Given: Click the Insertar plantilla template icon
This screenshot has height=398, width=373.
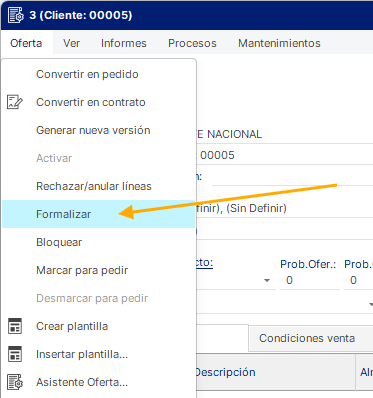Looking at the screenshot, I should tap(15, 354).
